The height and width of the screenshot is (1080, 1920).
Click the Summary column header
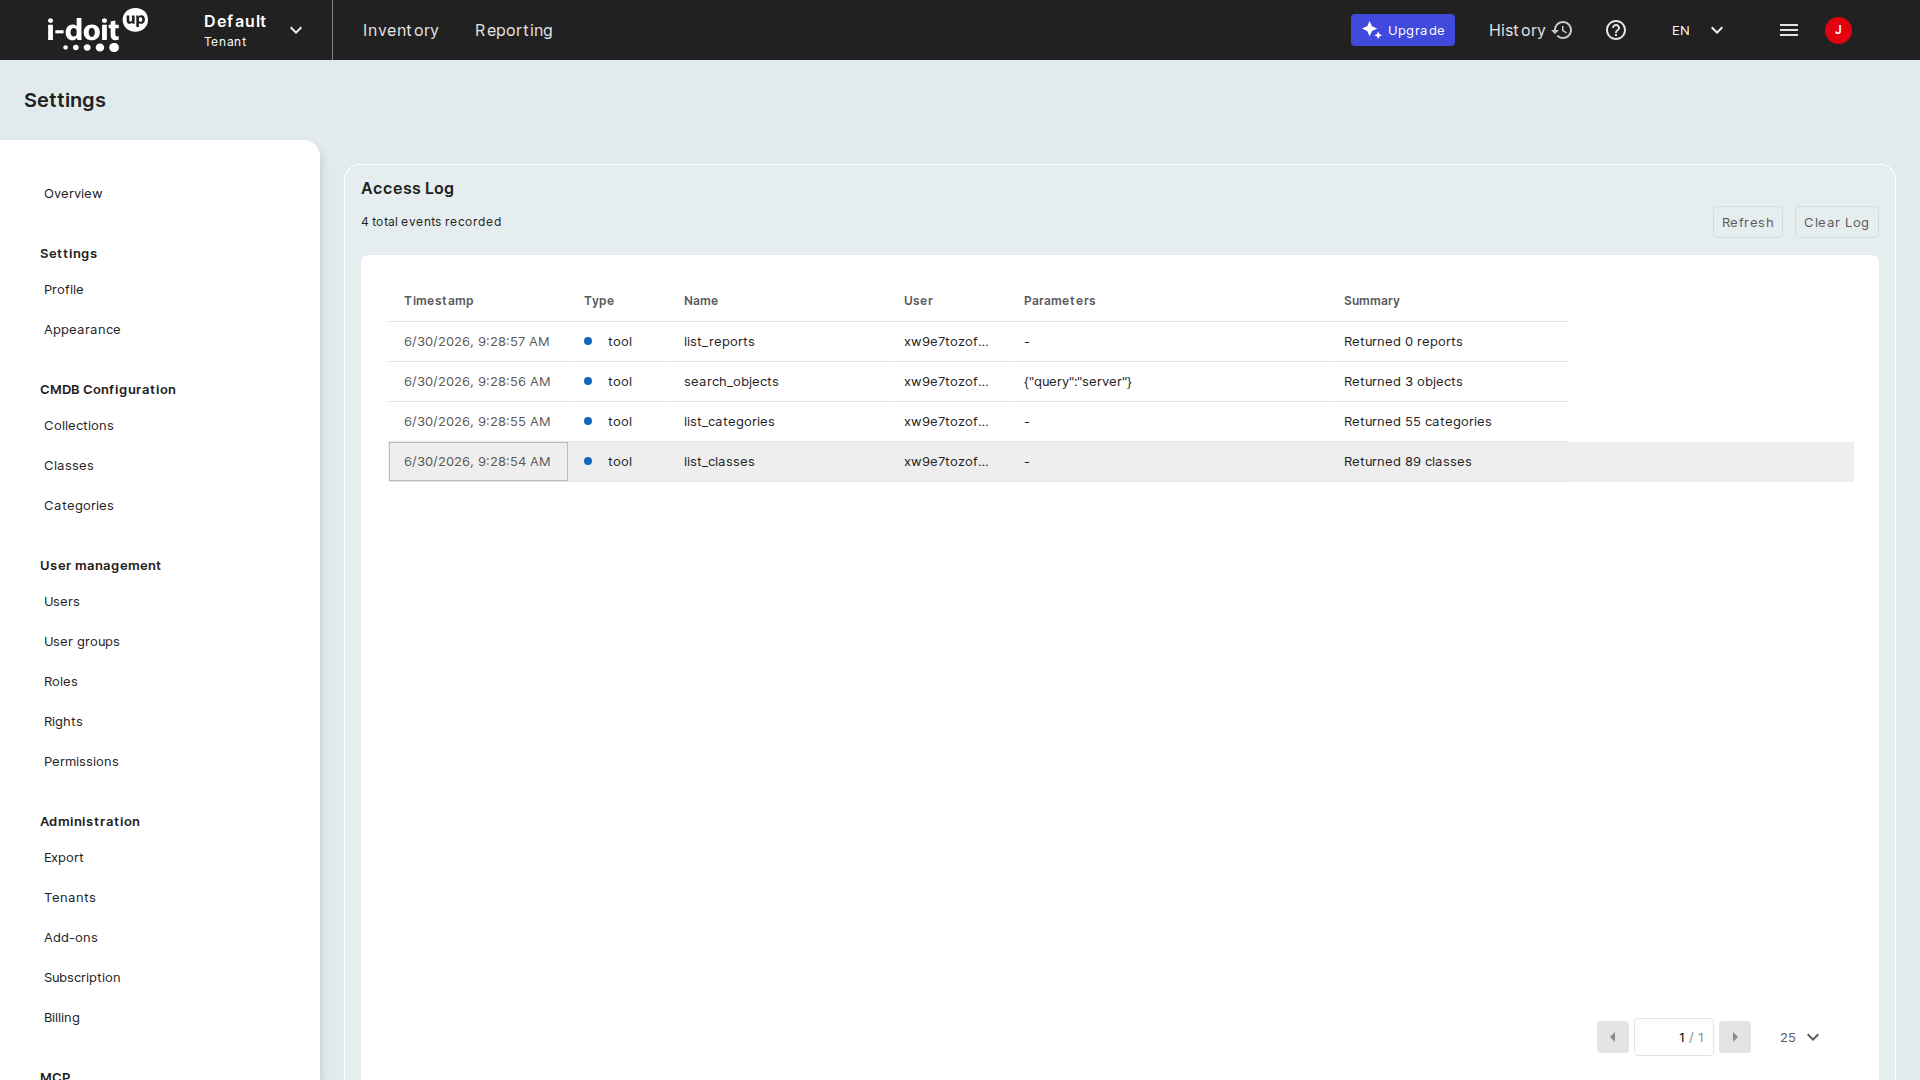(1372, 300)
